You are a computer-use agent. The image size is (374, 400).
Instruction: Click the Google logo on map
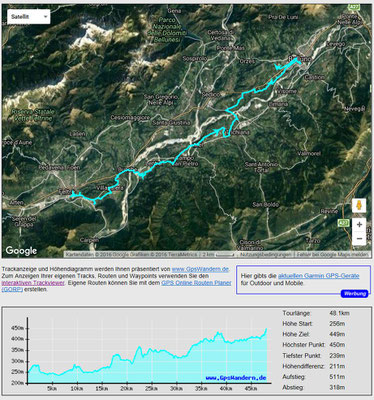(21, 251)
